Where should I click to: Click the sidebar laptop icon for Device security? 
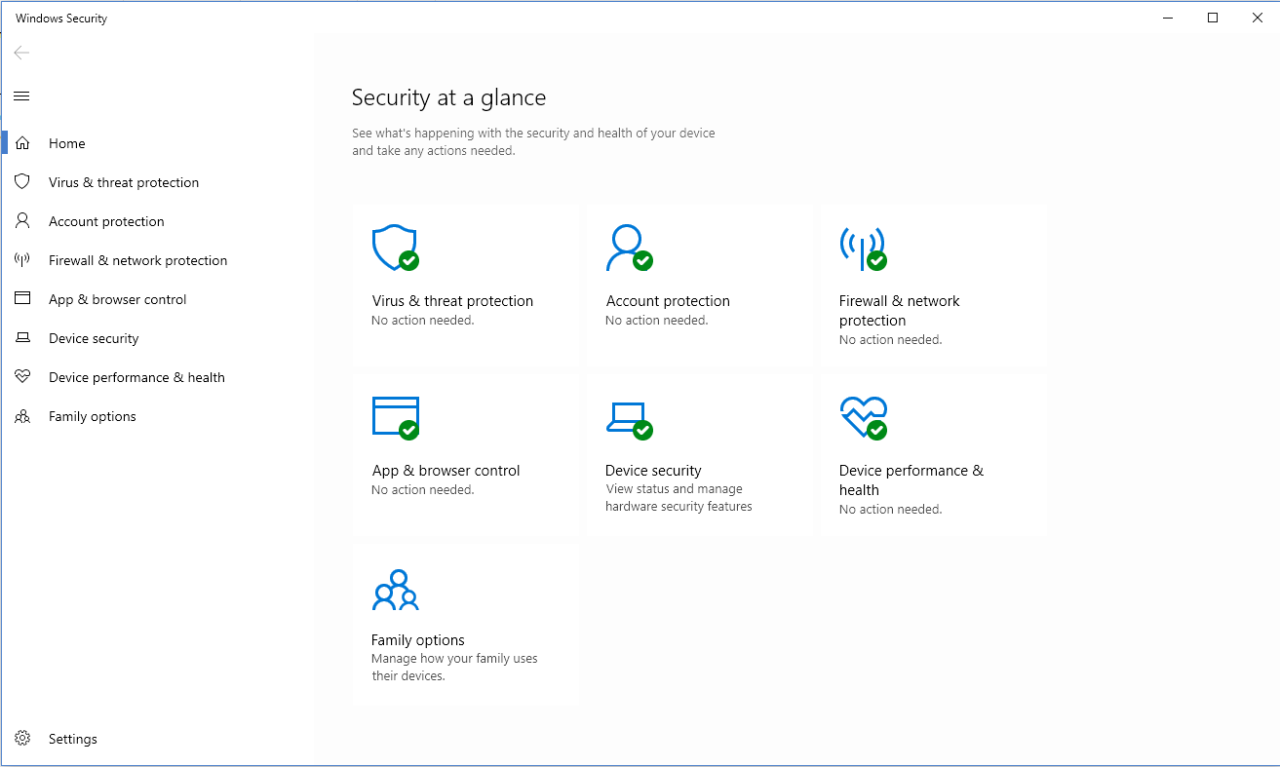22,338
